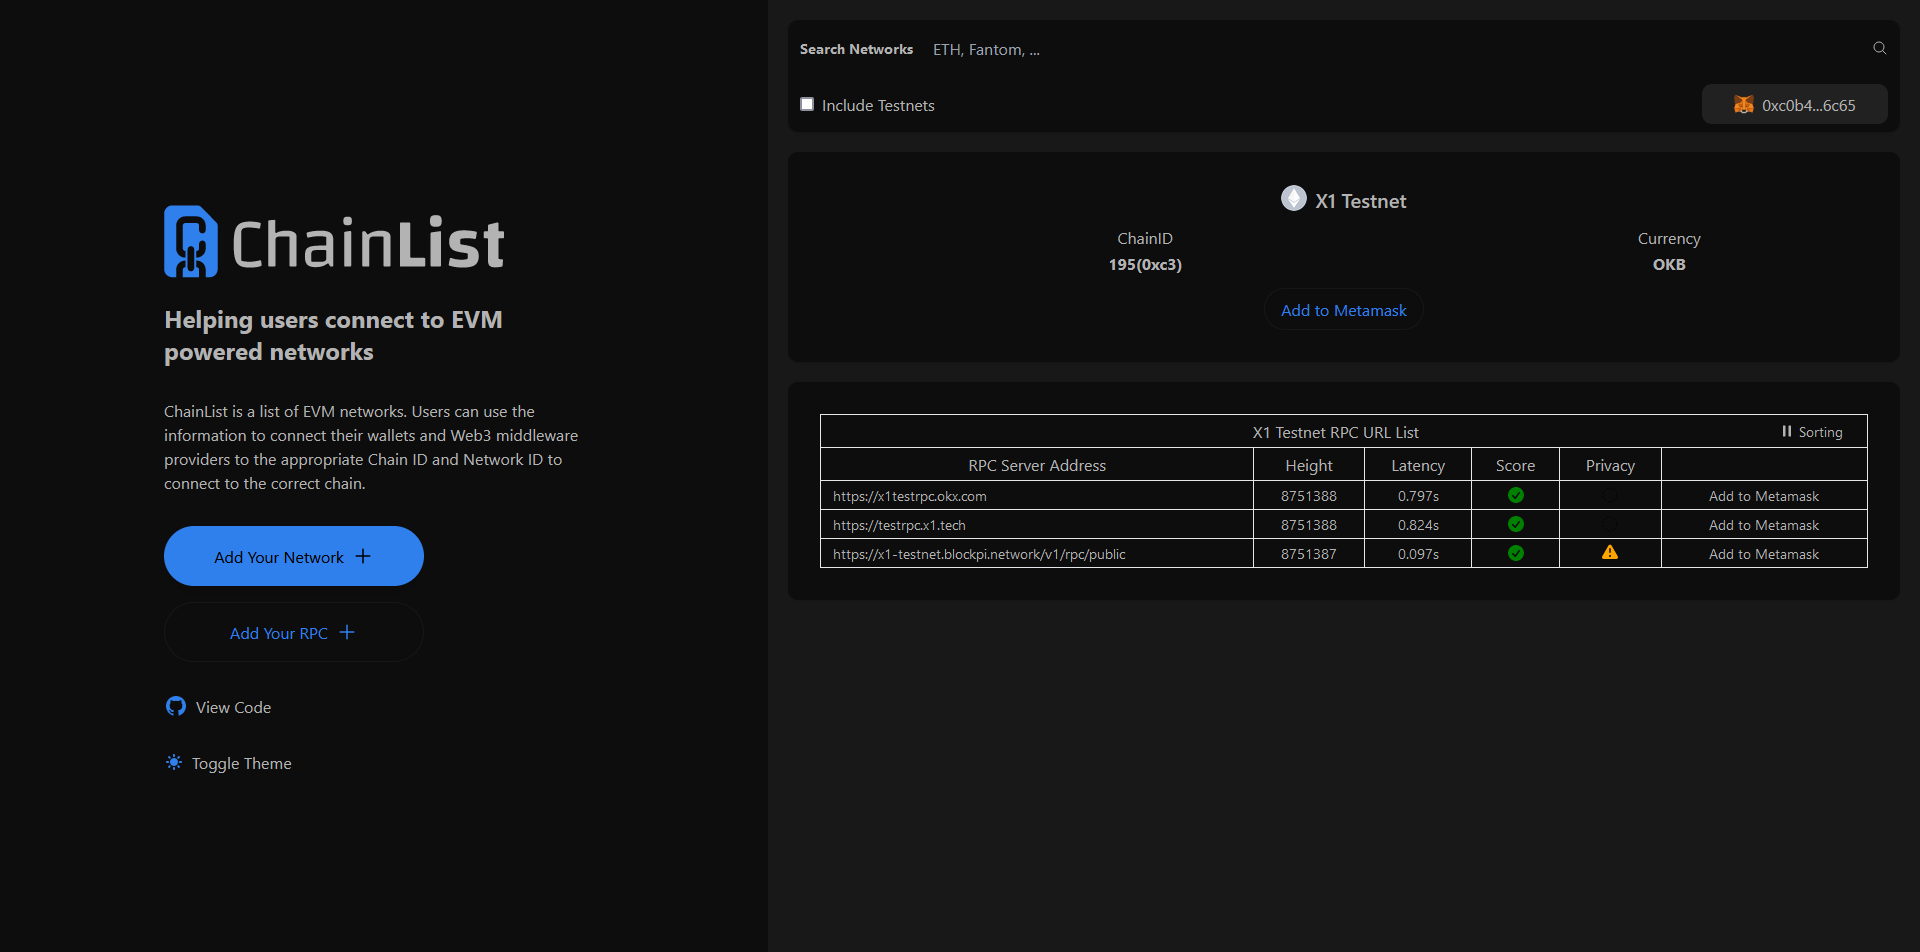The height and width of the screenshot is (952, 1920).
Task: Select the x1-testnet.blockpi.network RPC address
Action: (979, 554)
